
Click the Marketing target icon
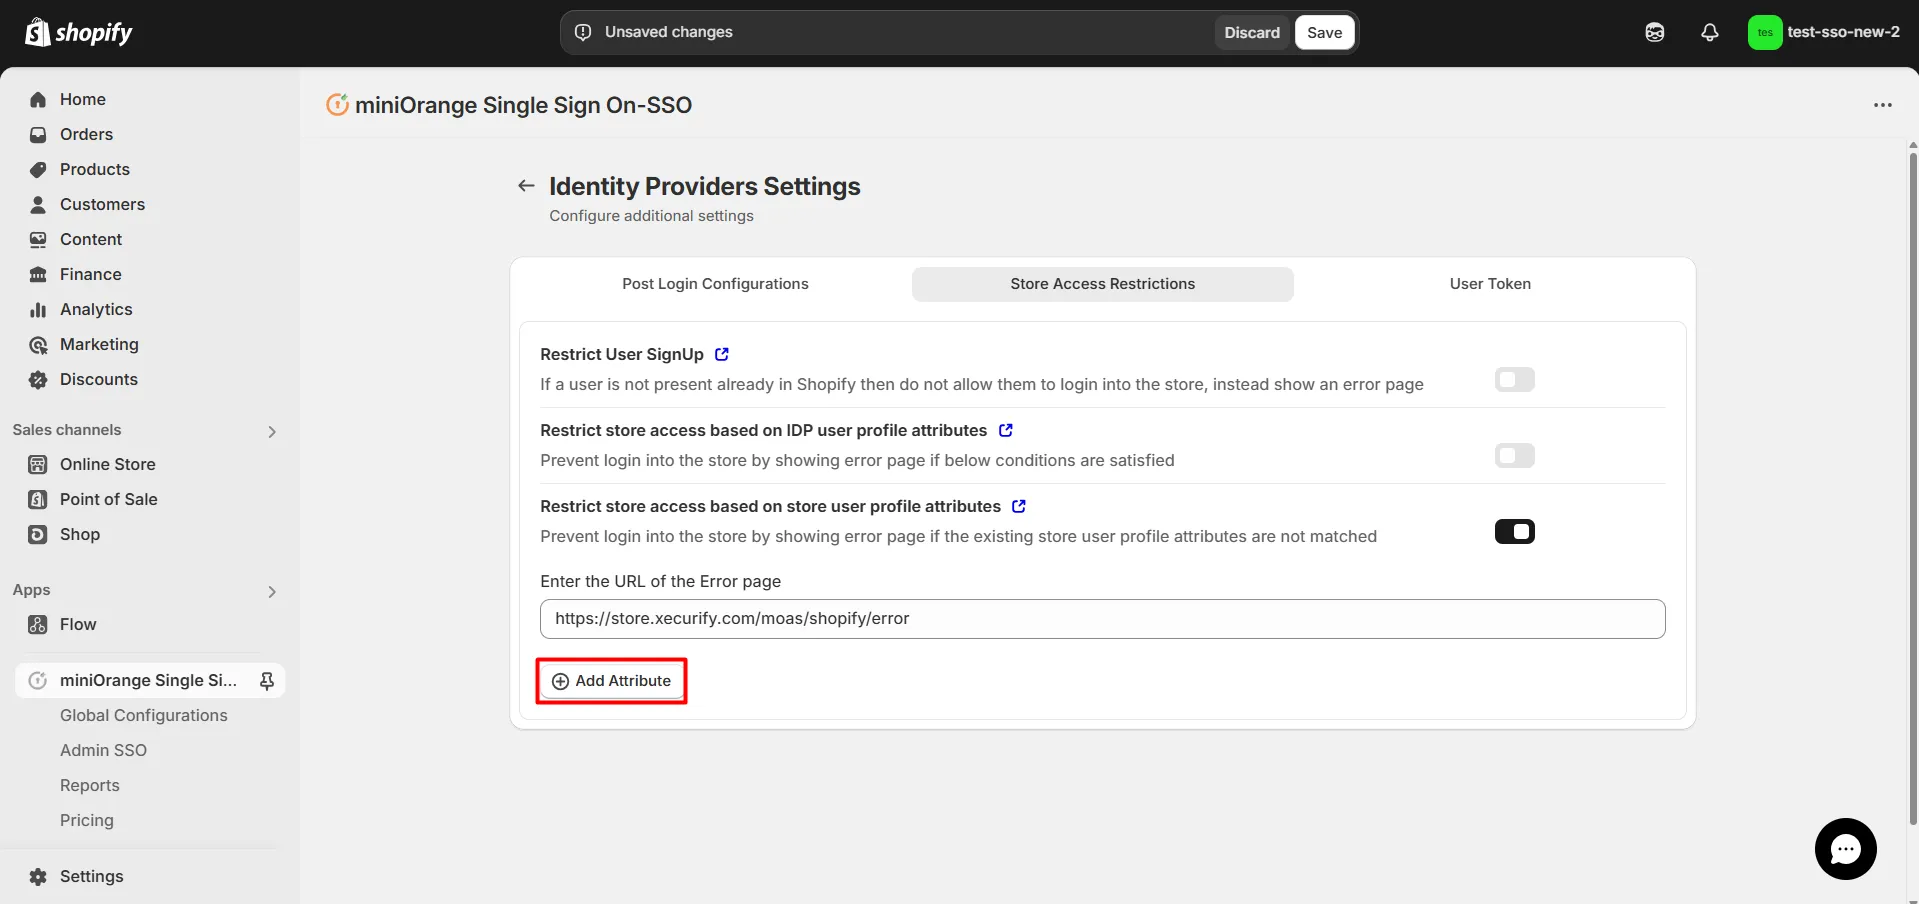coord(38,344)
